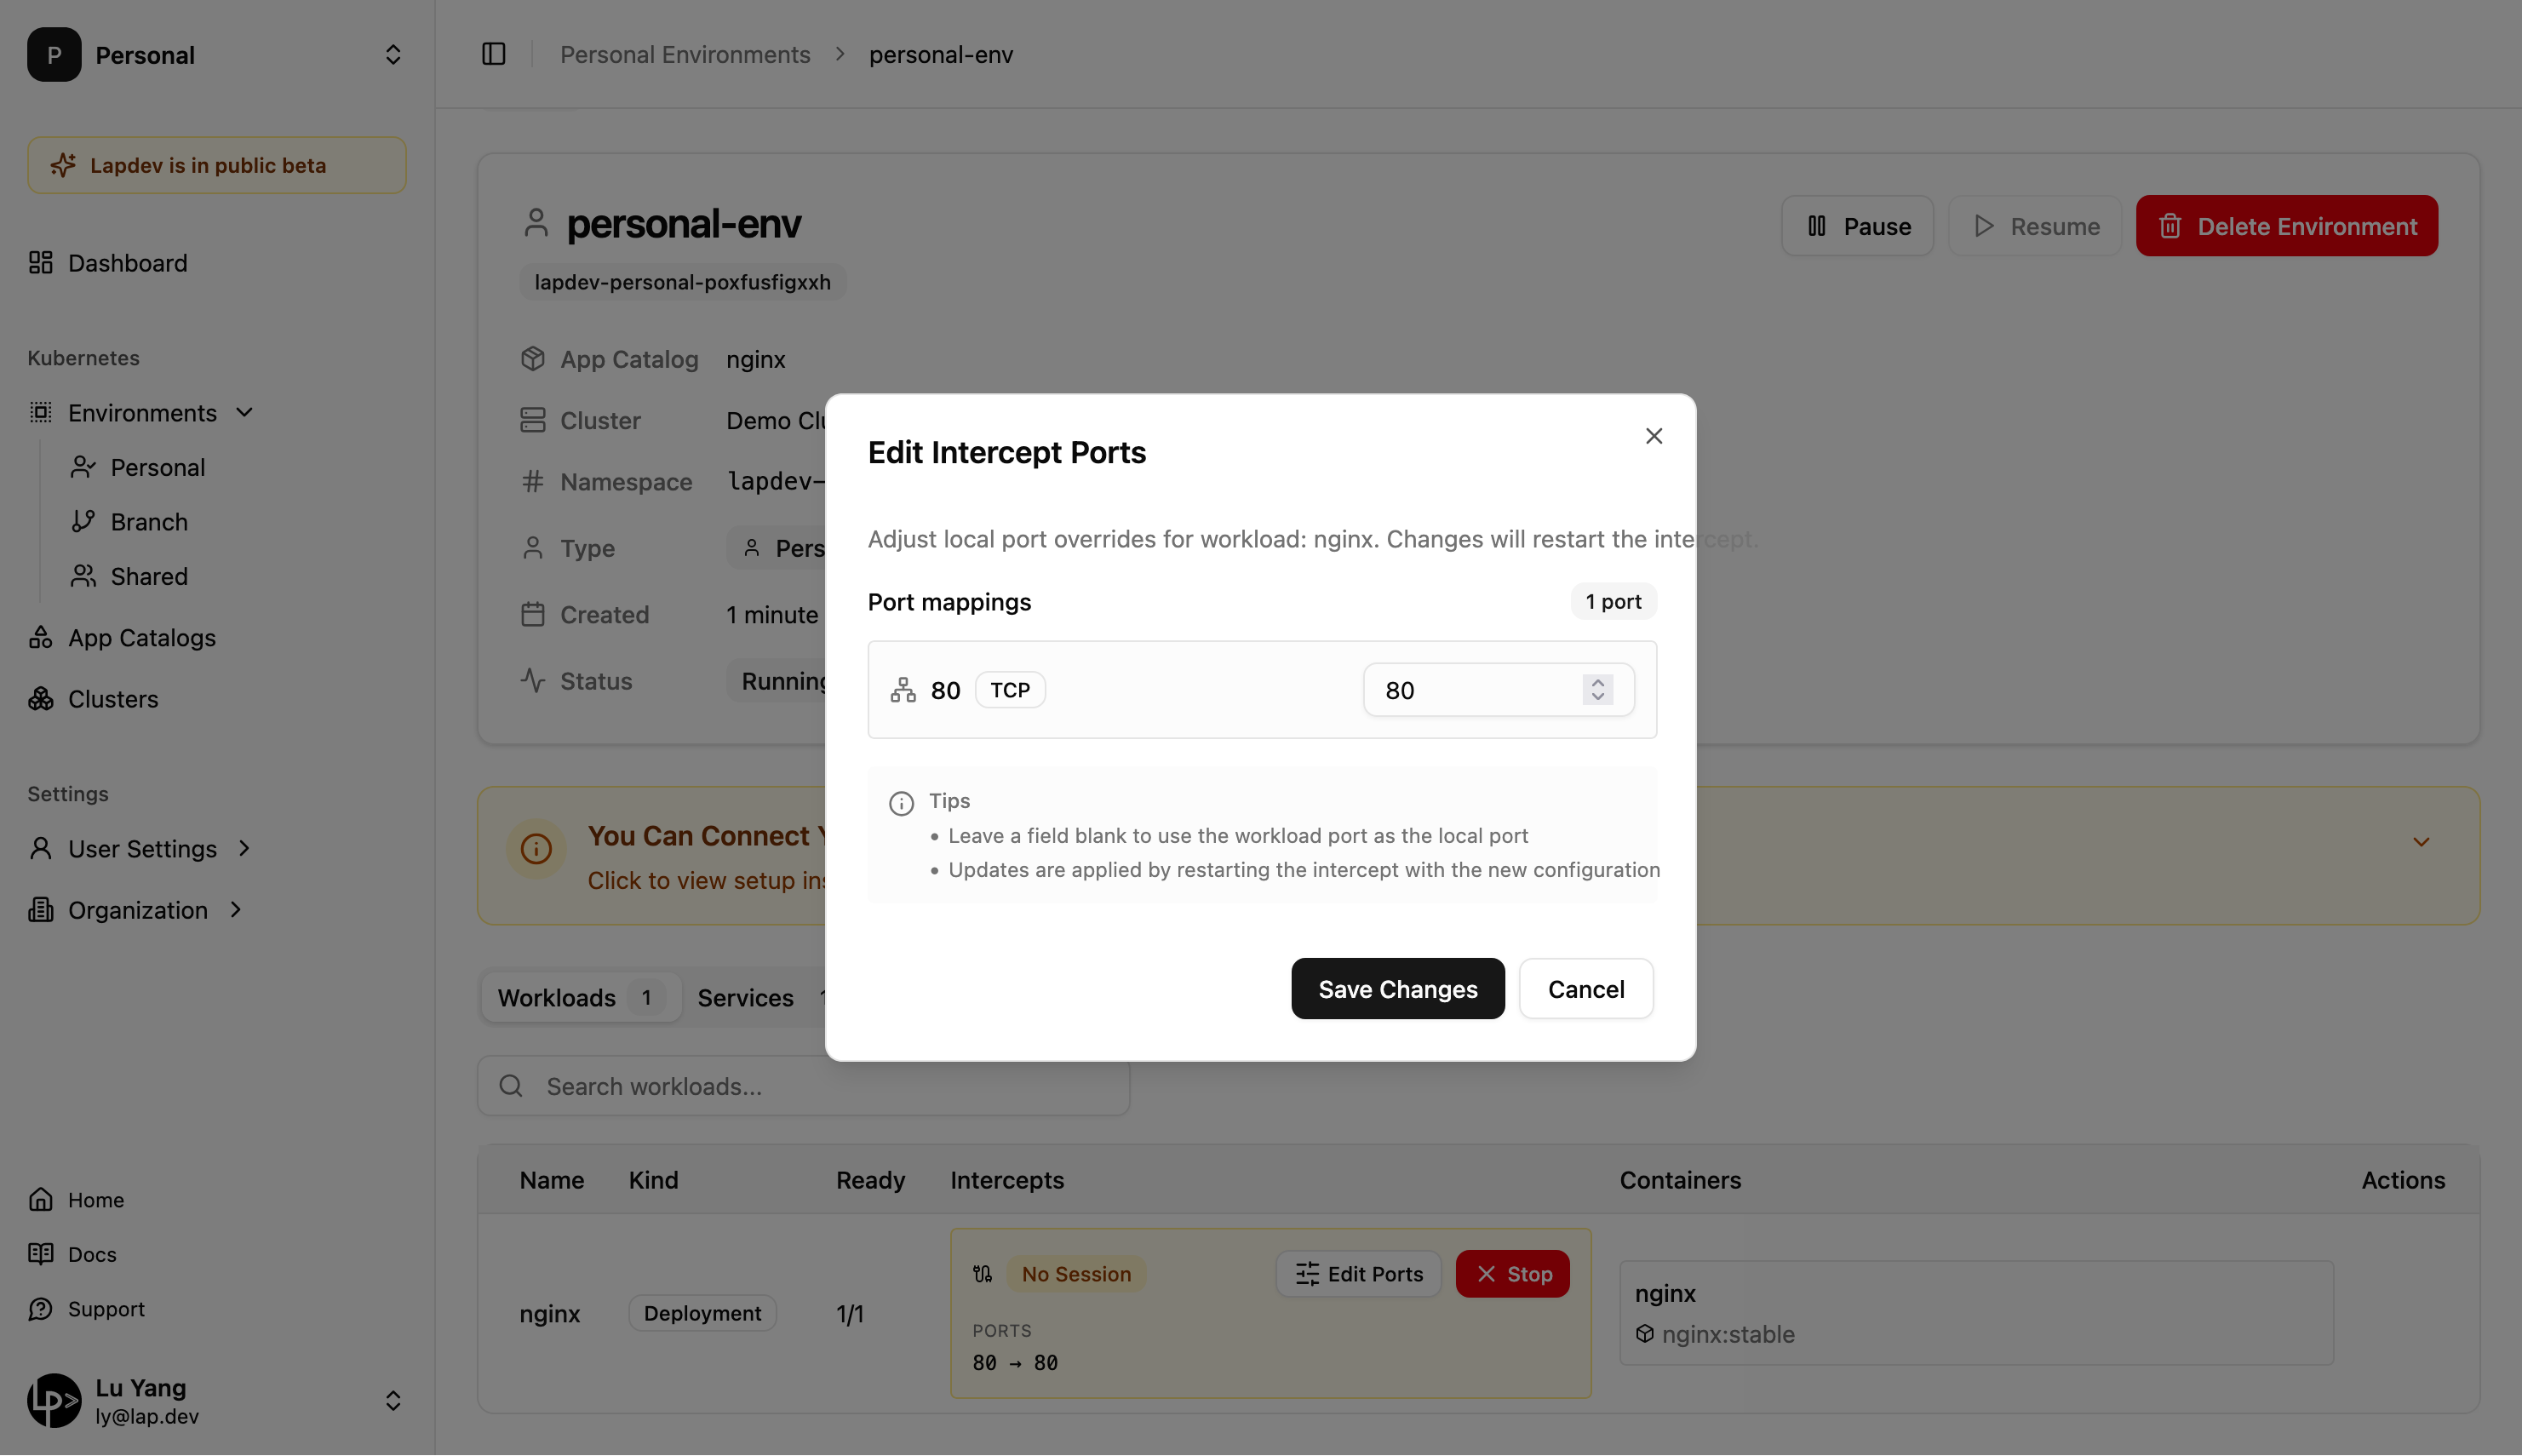Click the Tips info icon
The width and height of the screenshot is (2522, 1456).
(x=901, y=803)
